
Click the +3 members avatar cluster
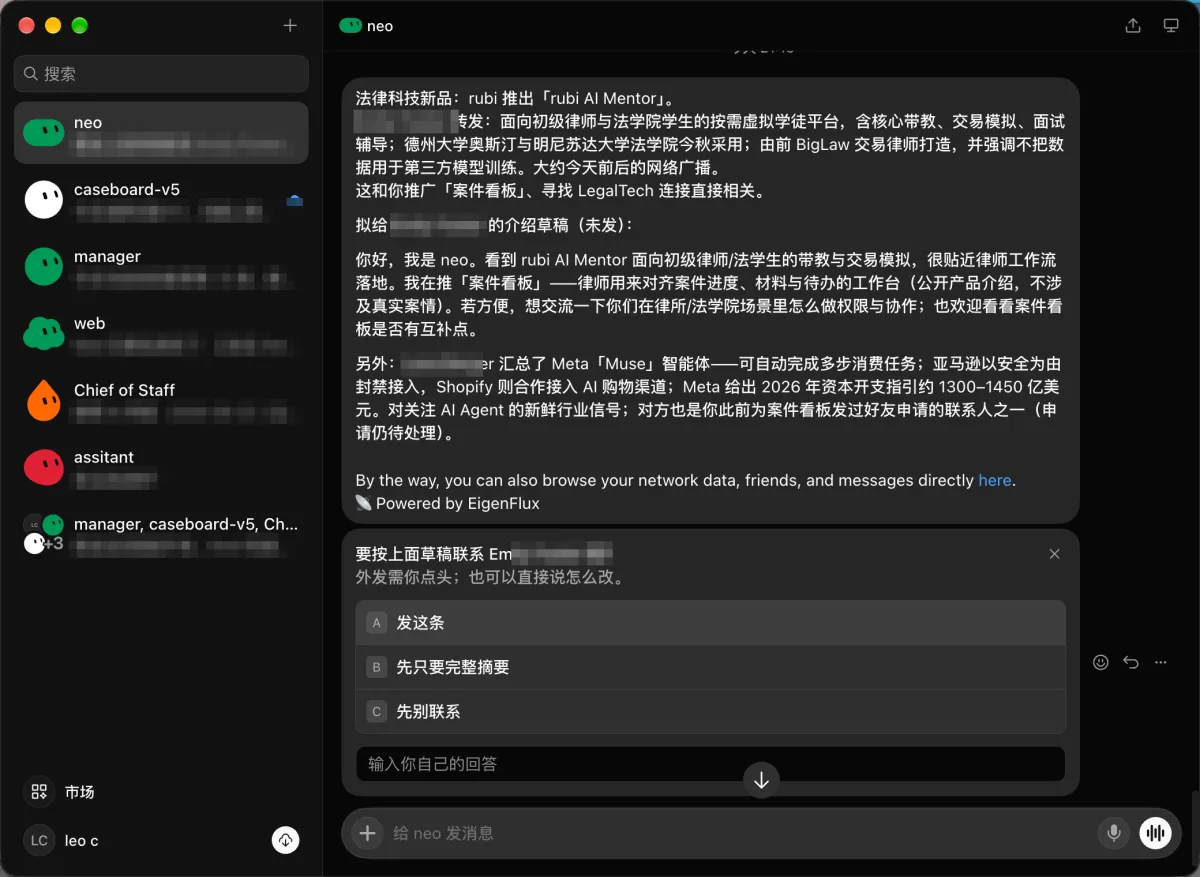pos(44,535)
